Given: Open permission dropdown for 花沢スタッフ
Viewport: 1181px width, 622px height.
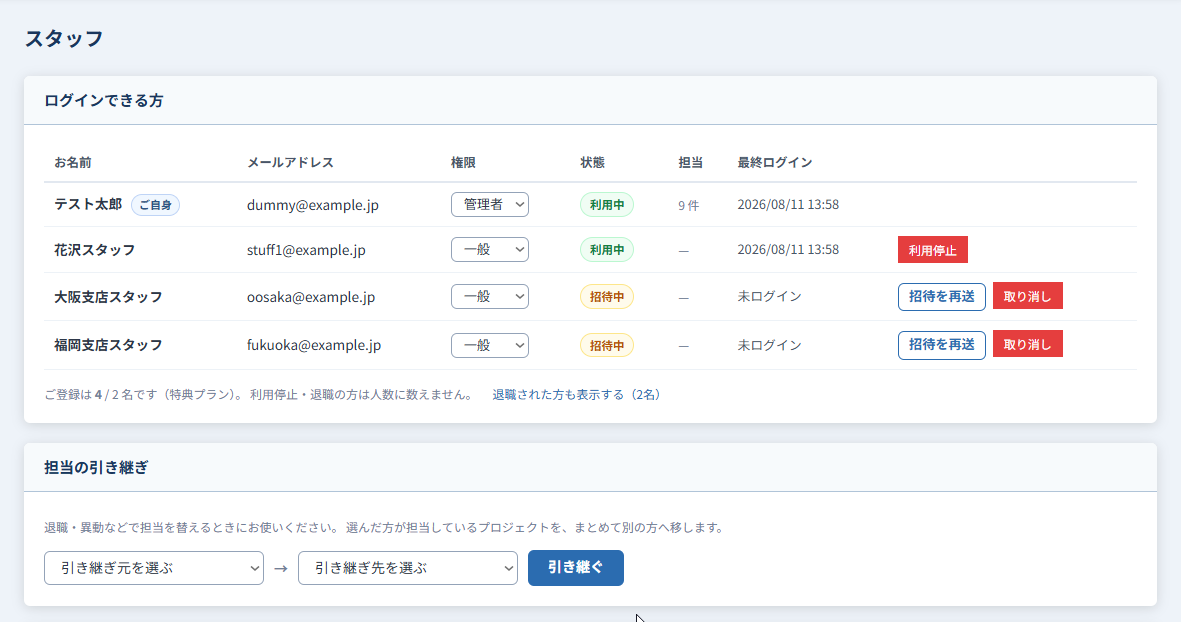Looking at the screenshot, I should [x=490, y=250].
